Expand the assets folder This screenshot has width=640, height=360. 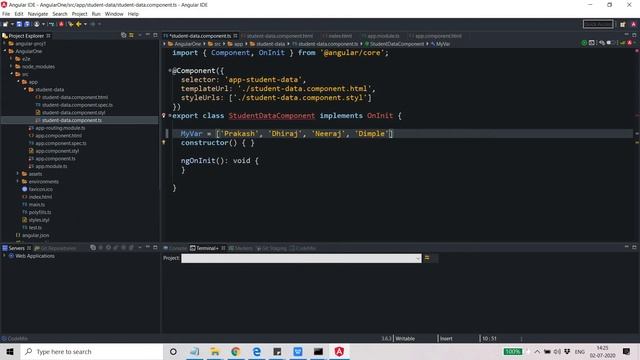[x=18, y=174]
